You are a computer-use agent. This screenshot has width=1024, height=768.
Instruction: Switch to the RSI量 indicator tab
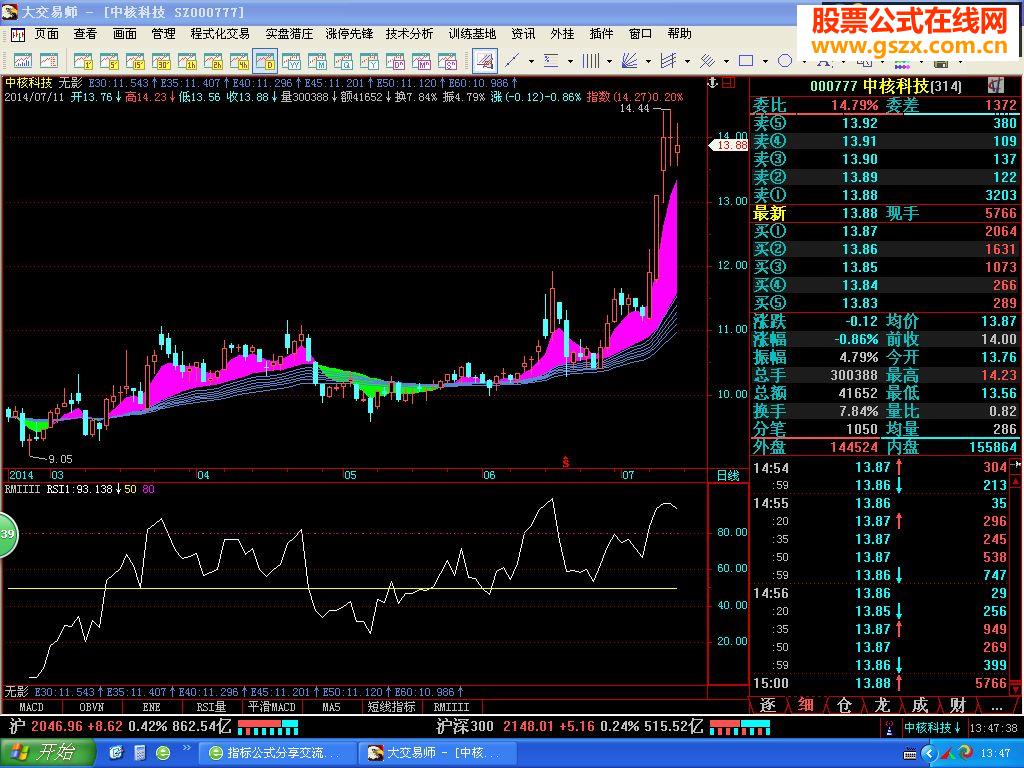[211, 707]
